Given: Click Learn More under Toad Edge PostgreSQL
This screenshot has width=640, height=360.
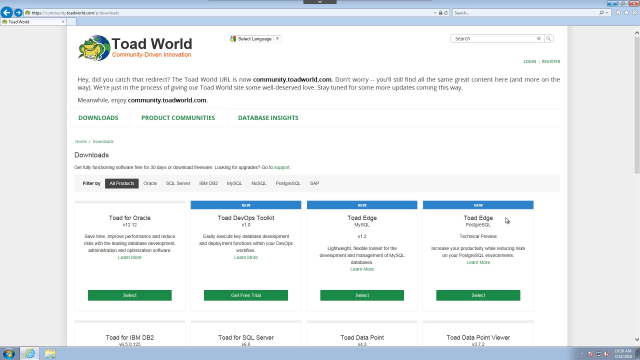Looking at the screenshot, I should 478,262.
